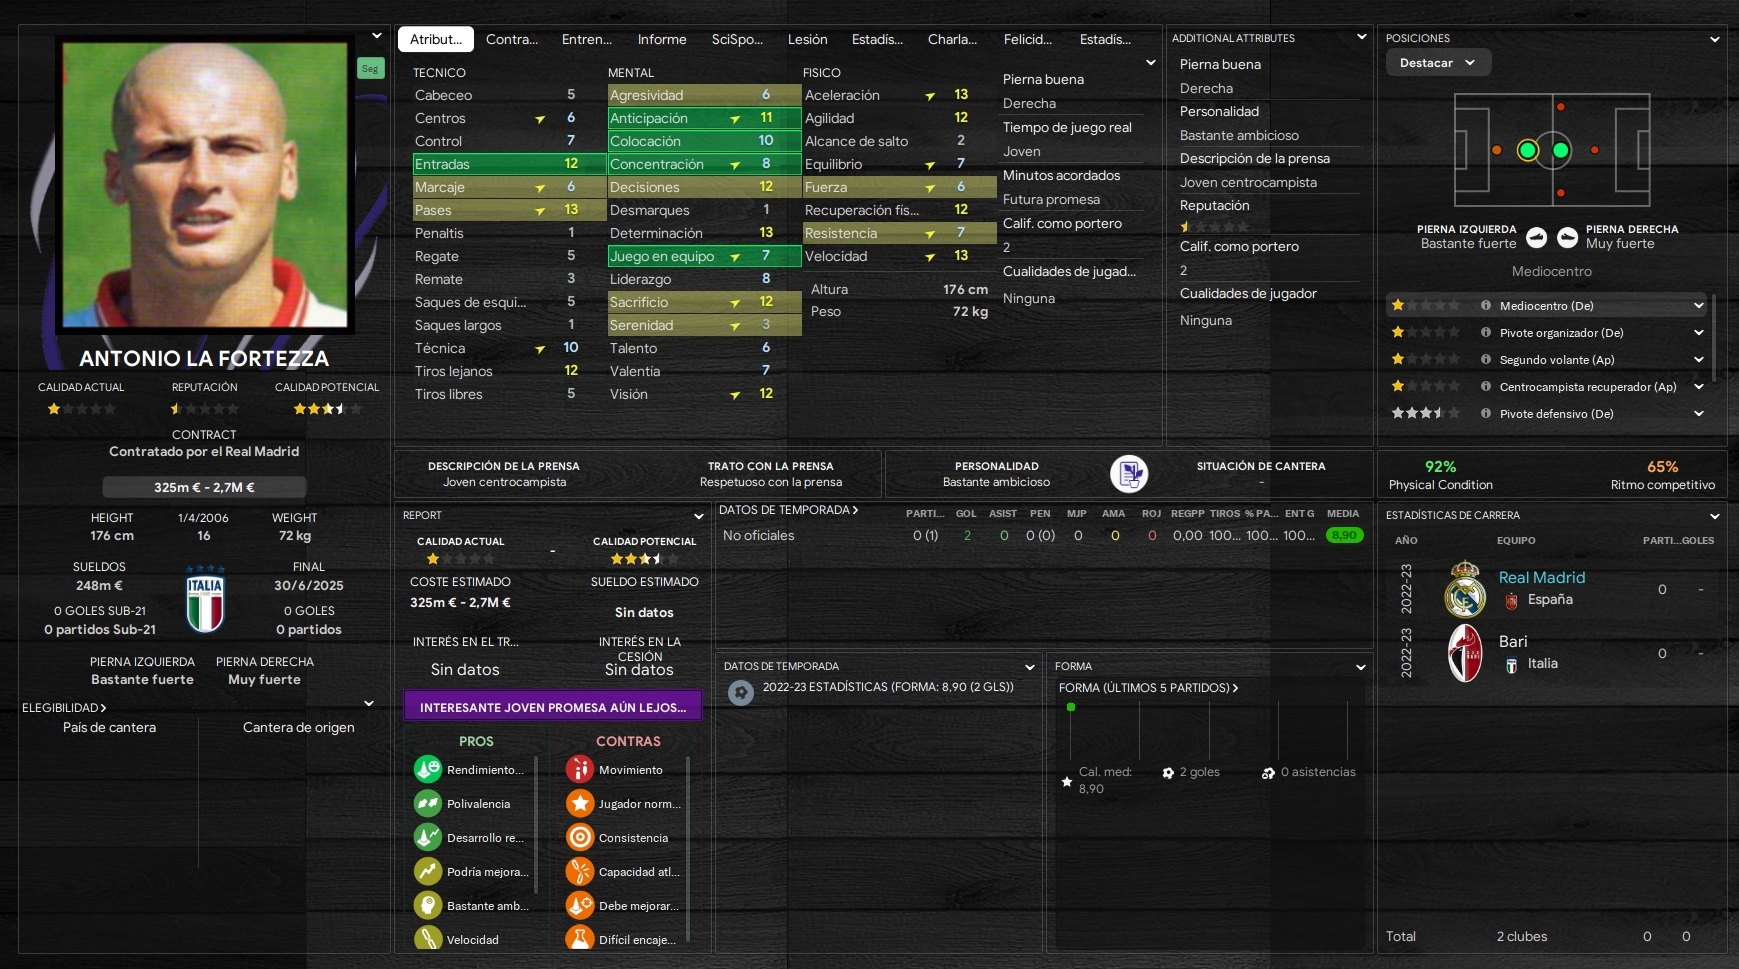The height and width of the screenshot is (969, 1739).
Task: Open the Elegibilidad section link
Action: tap(64, 708)
